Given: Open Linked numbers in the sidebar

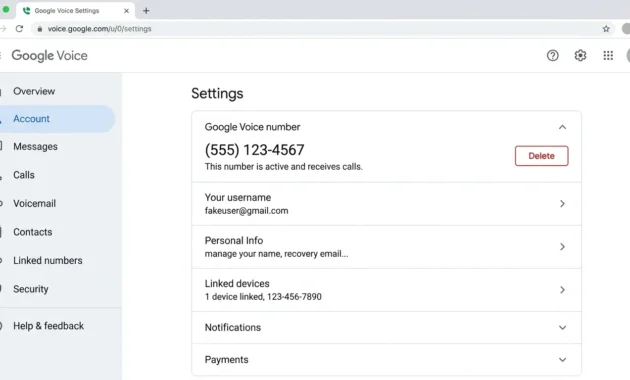Looking at the screenshot, I should pos(48,260).
